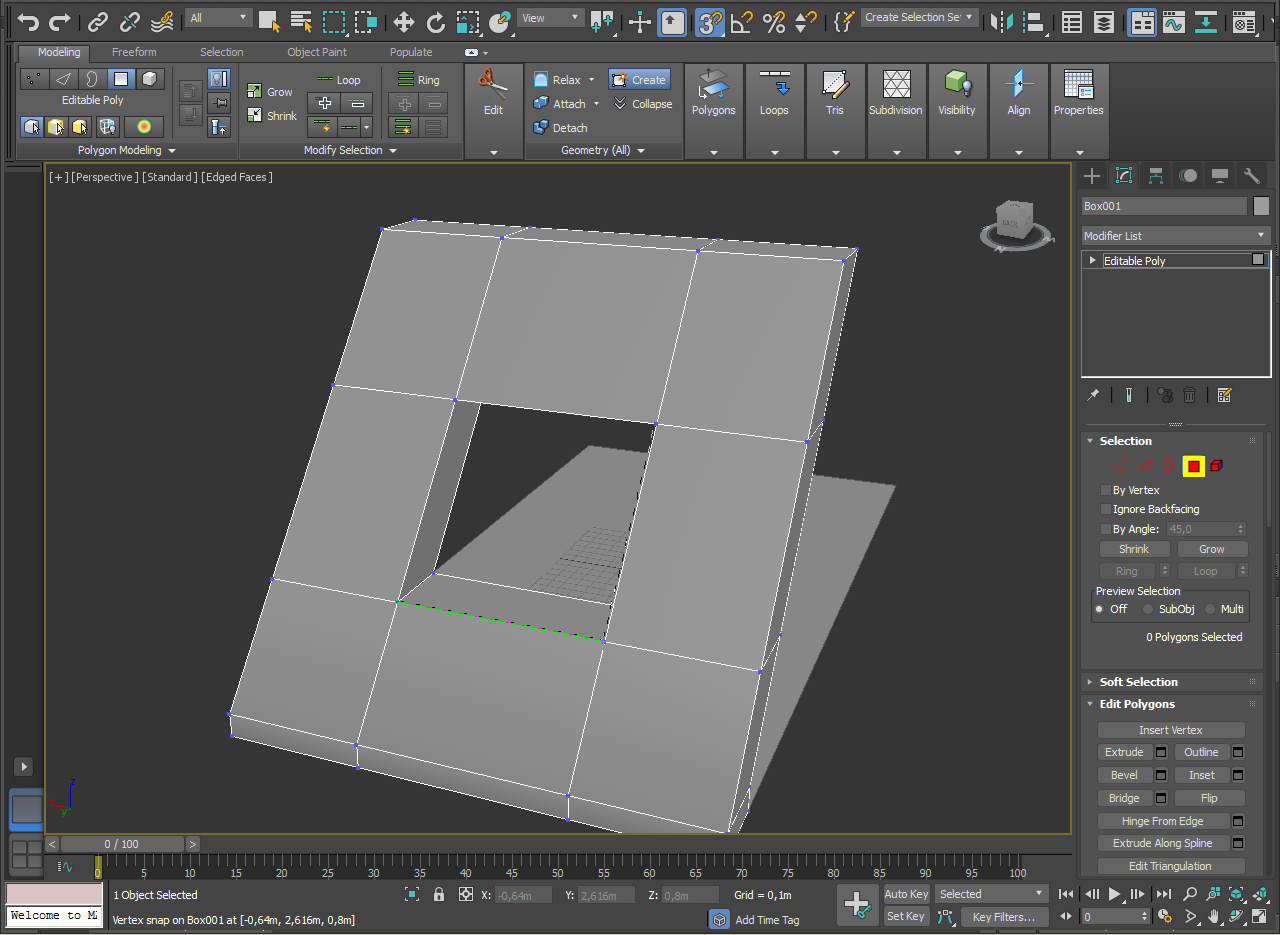The height and width of the screenshot is (935, 1280).
Task: Switch to the Freeform ribbon tab
Action: pos(134,52)
